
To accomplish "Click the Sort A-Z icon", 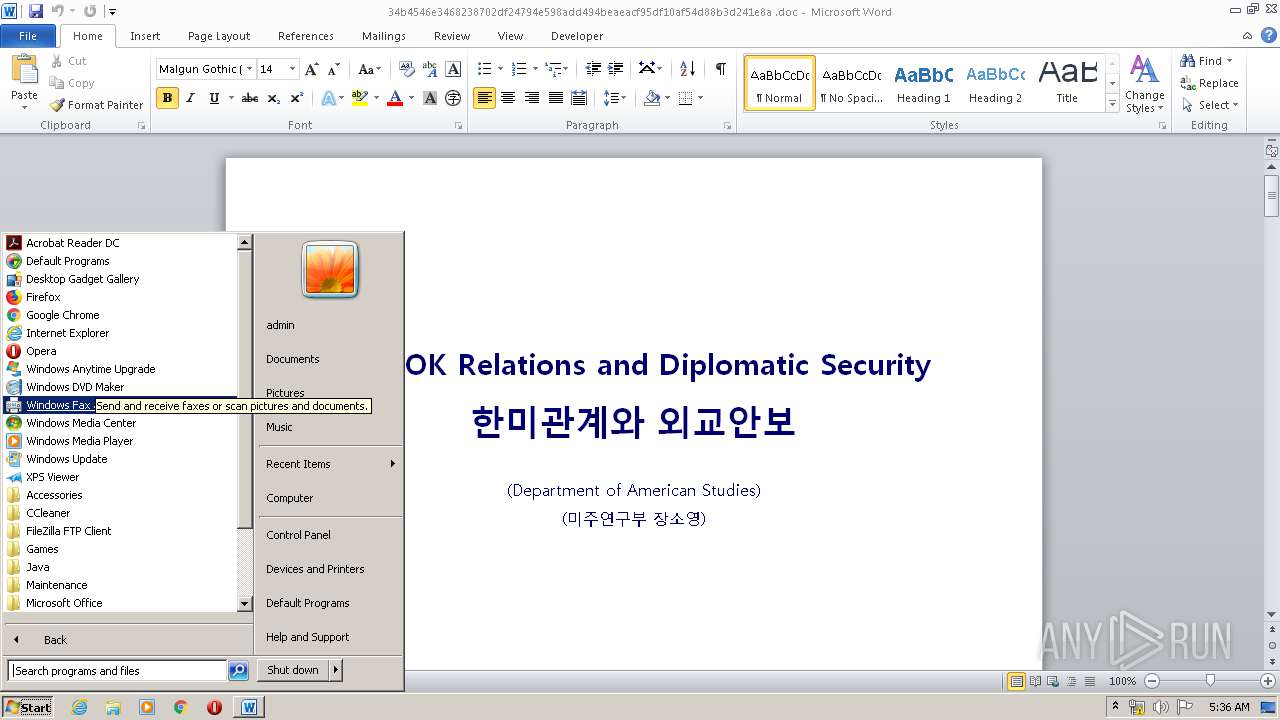I will [x=687, y=69].
